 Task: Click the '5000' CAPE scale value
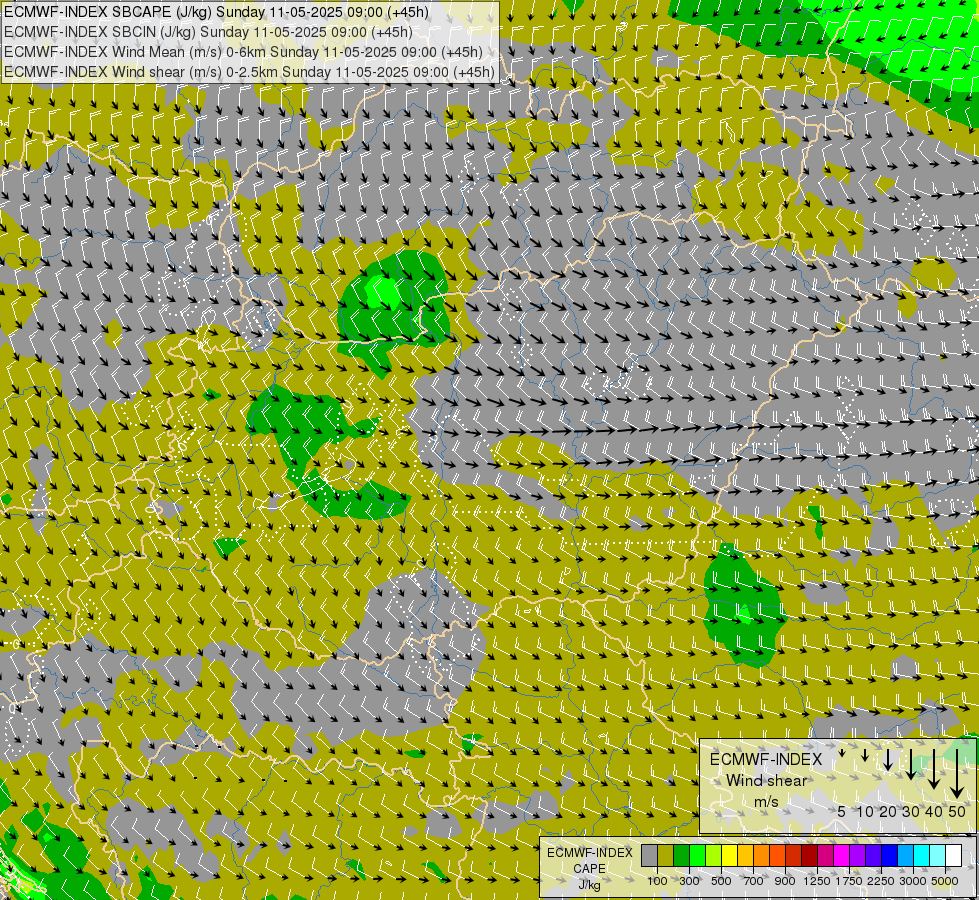click(945, 881)
